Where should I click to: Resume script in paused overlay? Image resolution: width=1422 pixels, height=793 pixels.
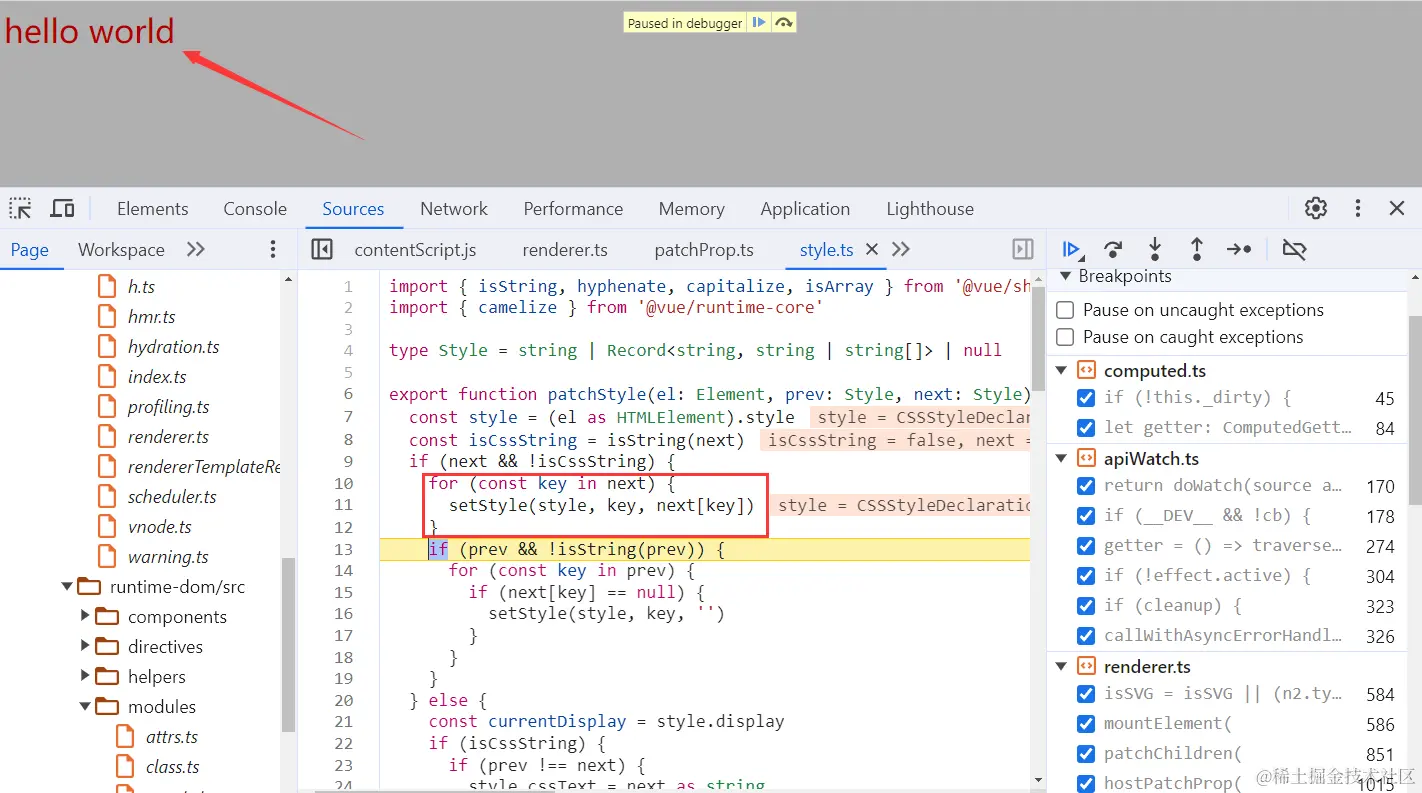click(x=759, y=22)
